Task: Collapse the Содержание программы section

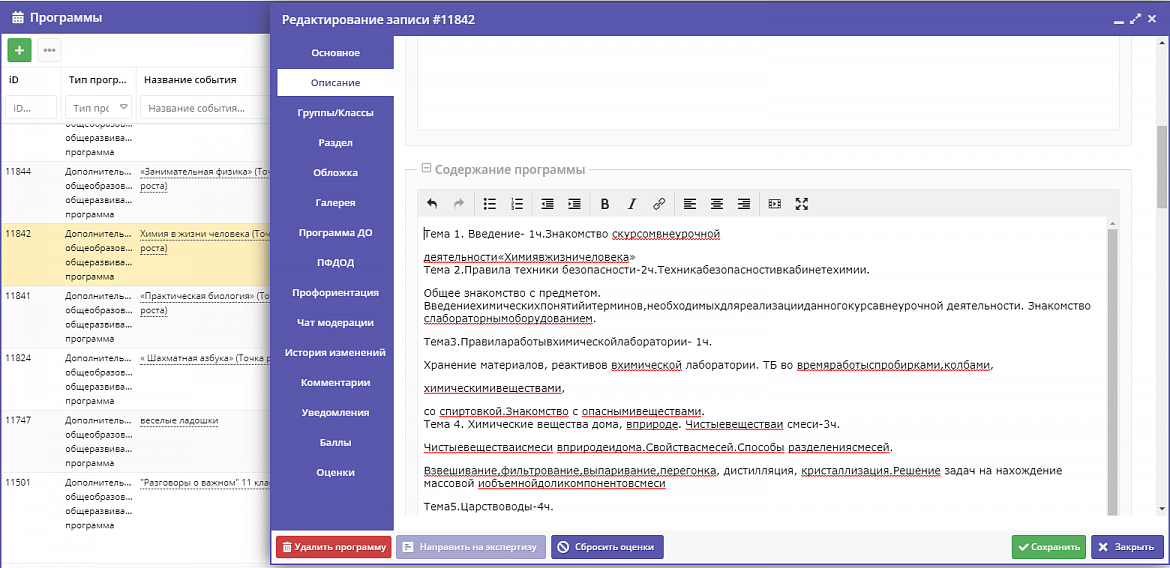Action: [427, 169]
